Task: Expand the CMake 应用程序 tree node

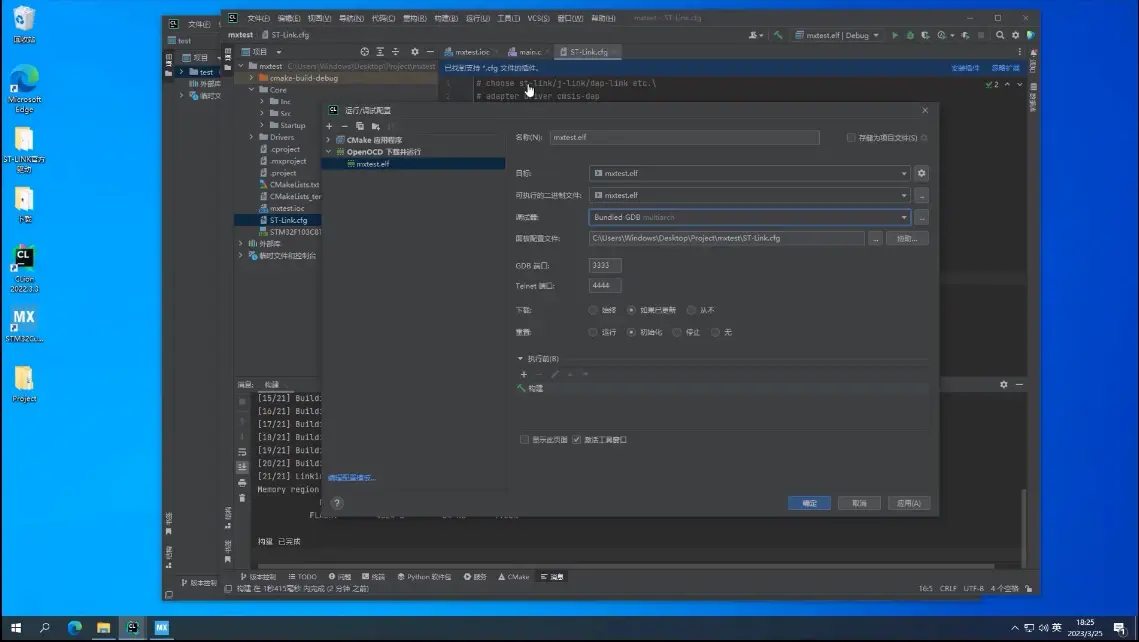Action: click(x=328, y=140)
